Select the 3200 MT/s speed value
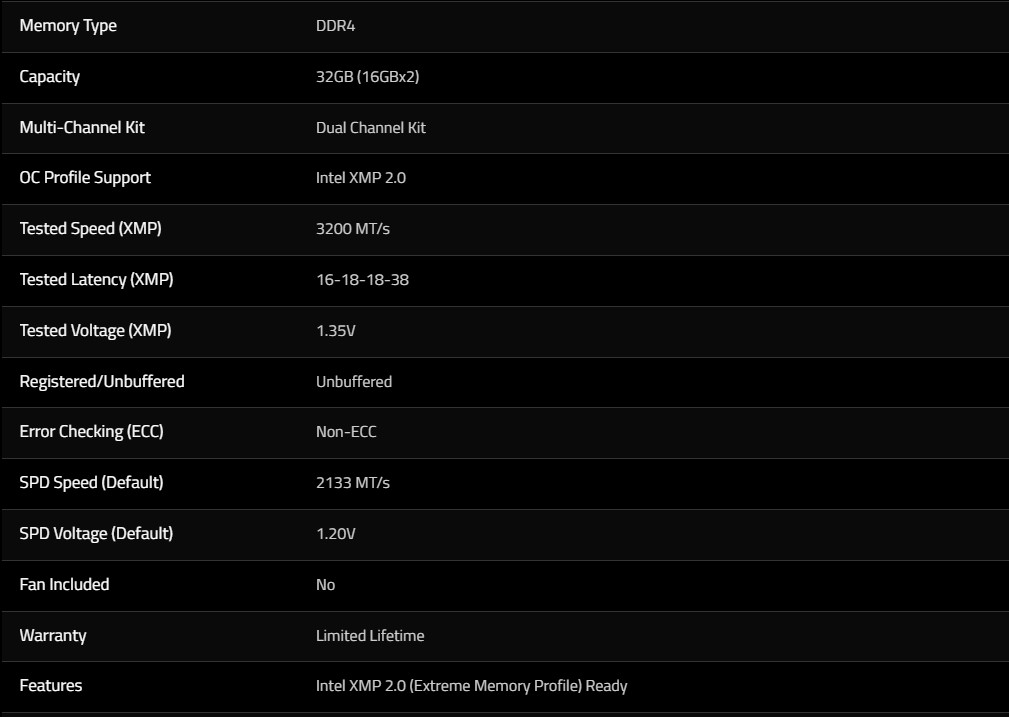 [x=352, y=229]
